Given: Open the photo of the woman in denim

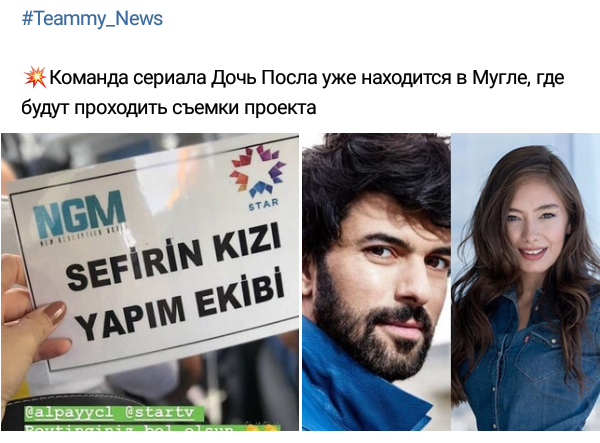Looking at the screenshot, I should [x=525, y=282].
